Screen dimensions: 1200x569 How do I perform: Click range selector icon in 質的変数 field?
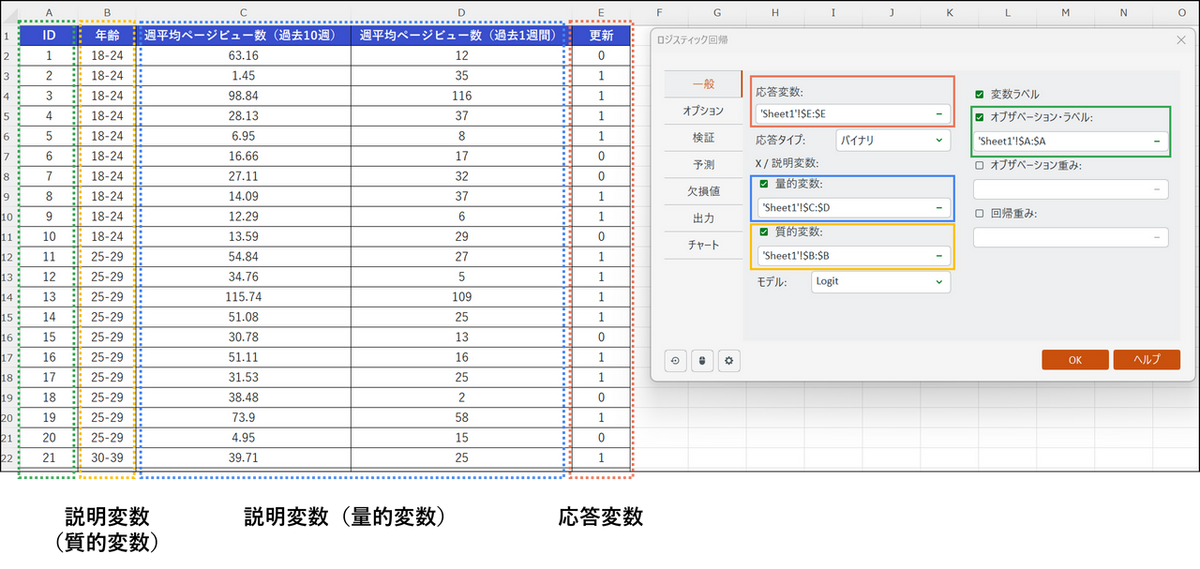tap(939, 255)
